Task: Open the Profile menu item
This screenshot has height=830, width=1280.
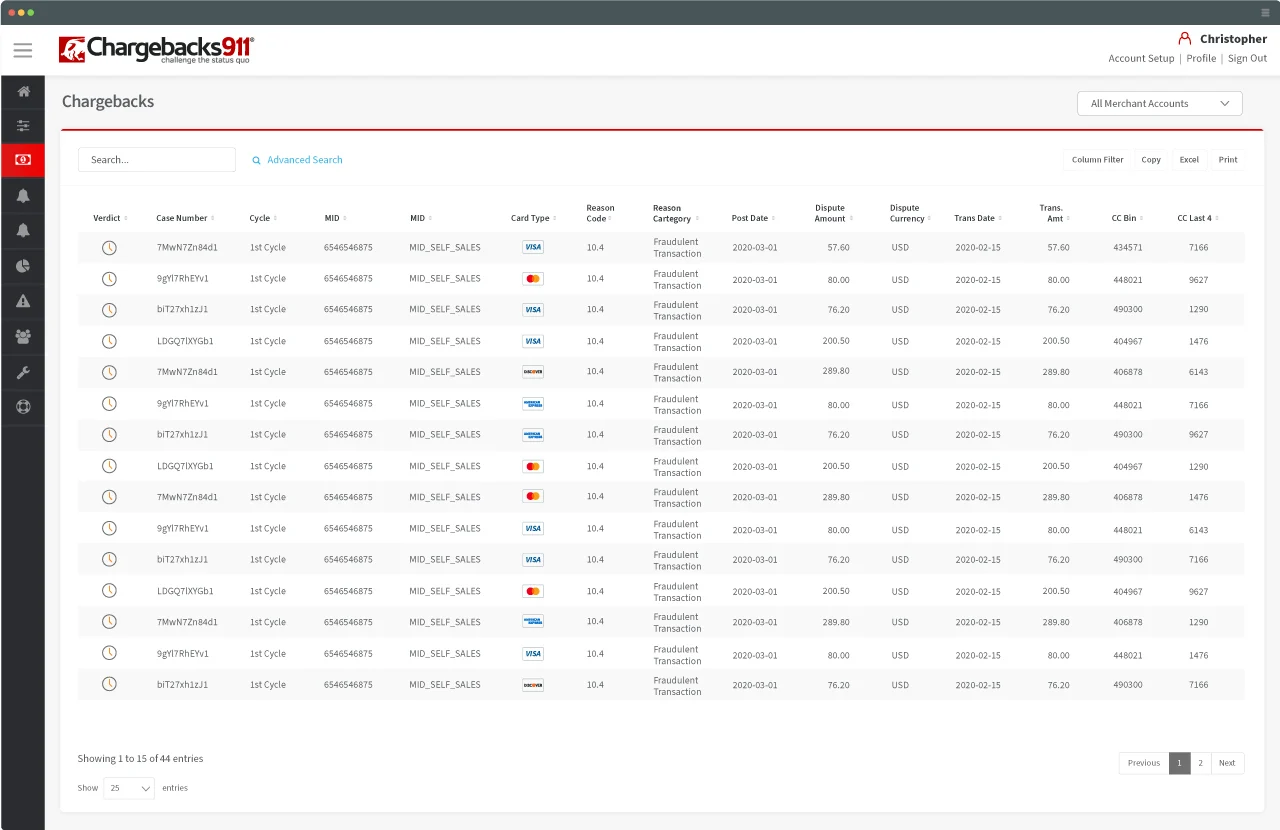Action: point(1201,58)
